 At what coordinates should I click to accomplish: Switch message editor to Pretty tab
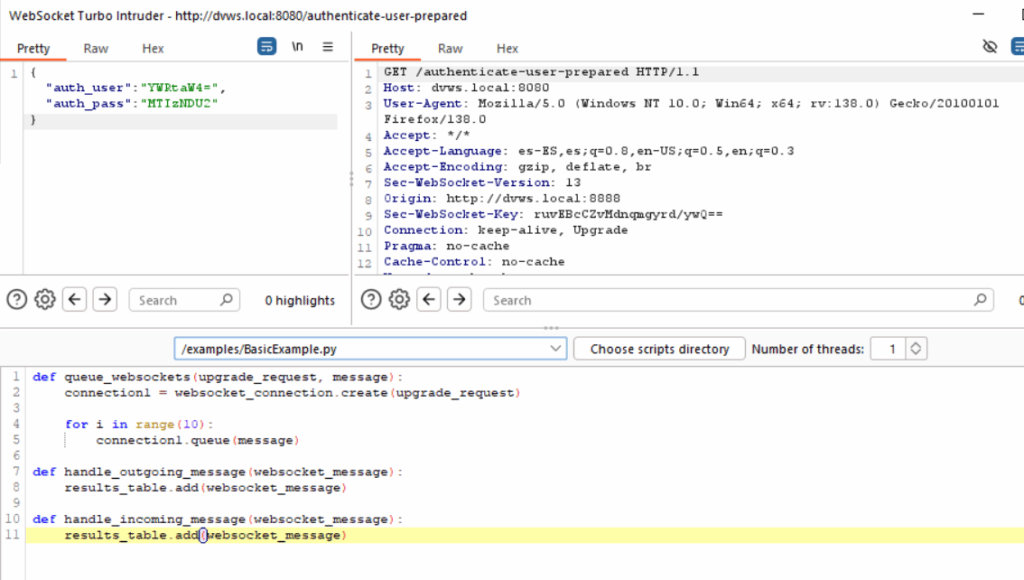[x=33, y=48]
